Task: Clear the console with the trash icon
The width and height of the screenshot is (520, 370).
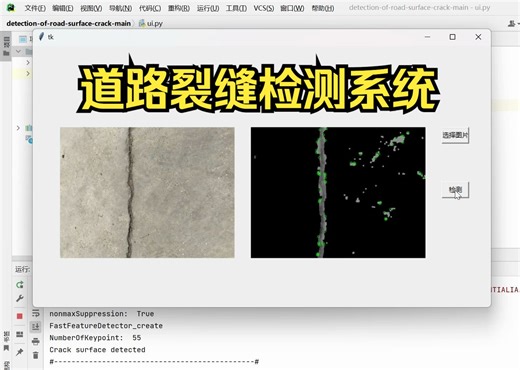Action: [36, 355]
